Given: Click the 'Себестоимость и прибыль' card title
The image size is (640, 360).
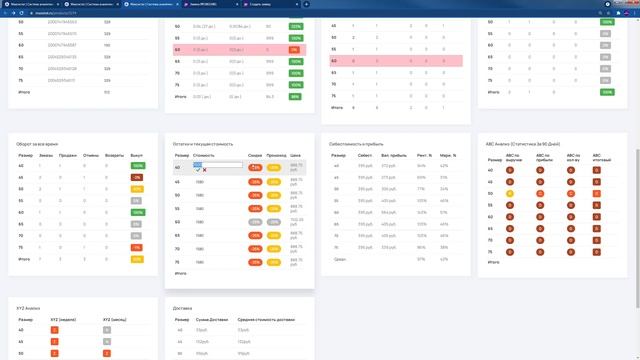Looking at the screenshot, I should [x=356, y=144].
